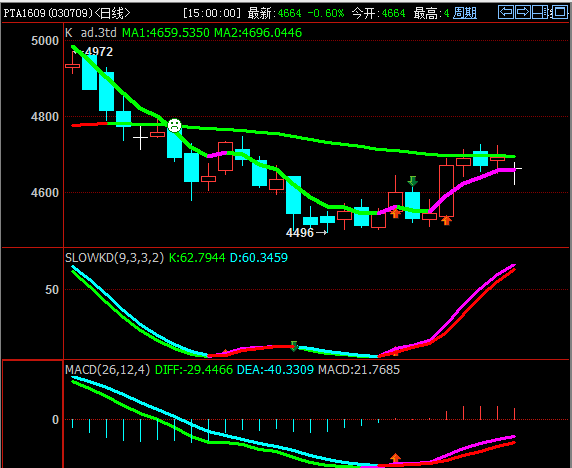This screenshot has height=468, width=572.
Task: Select the MA2:4696.0446 value label
Action: click(x=258, y=33)
